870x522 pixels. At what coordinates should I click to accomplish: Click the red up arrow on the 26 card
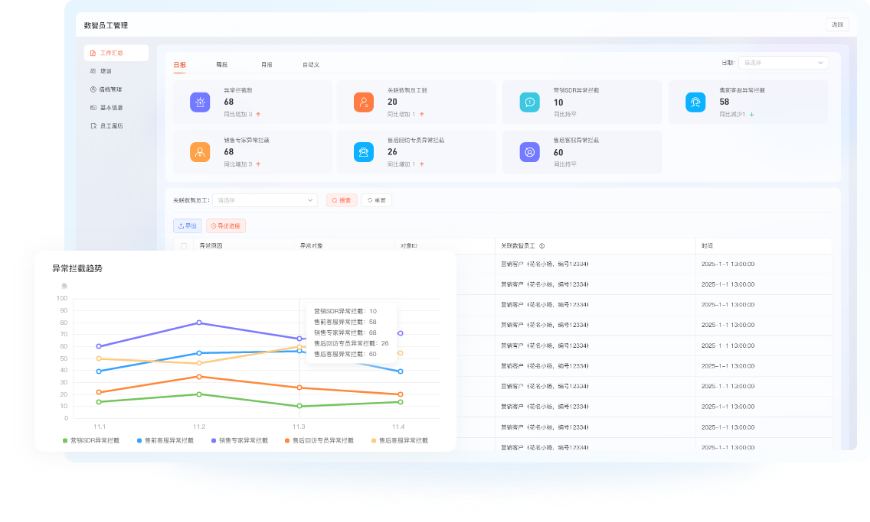pos(422,164)
